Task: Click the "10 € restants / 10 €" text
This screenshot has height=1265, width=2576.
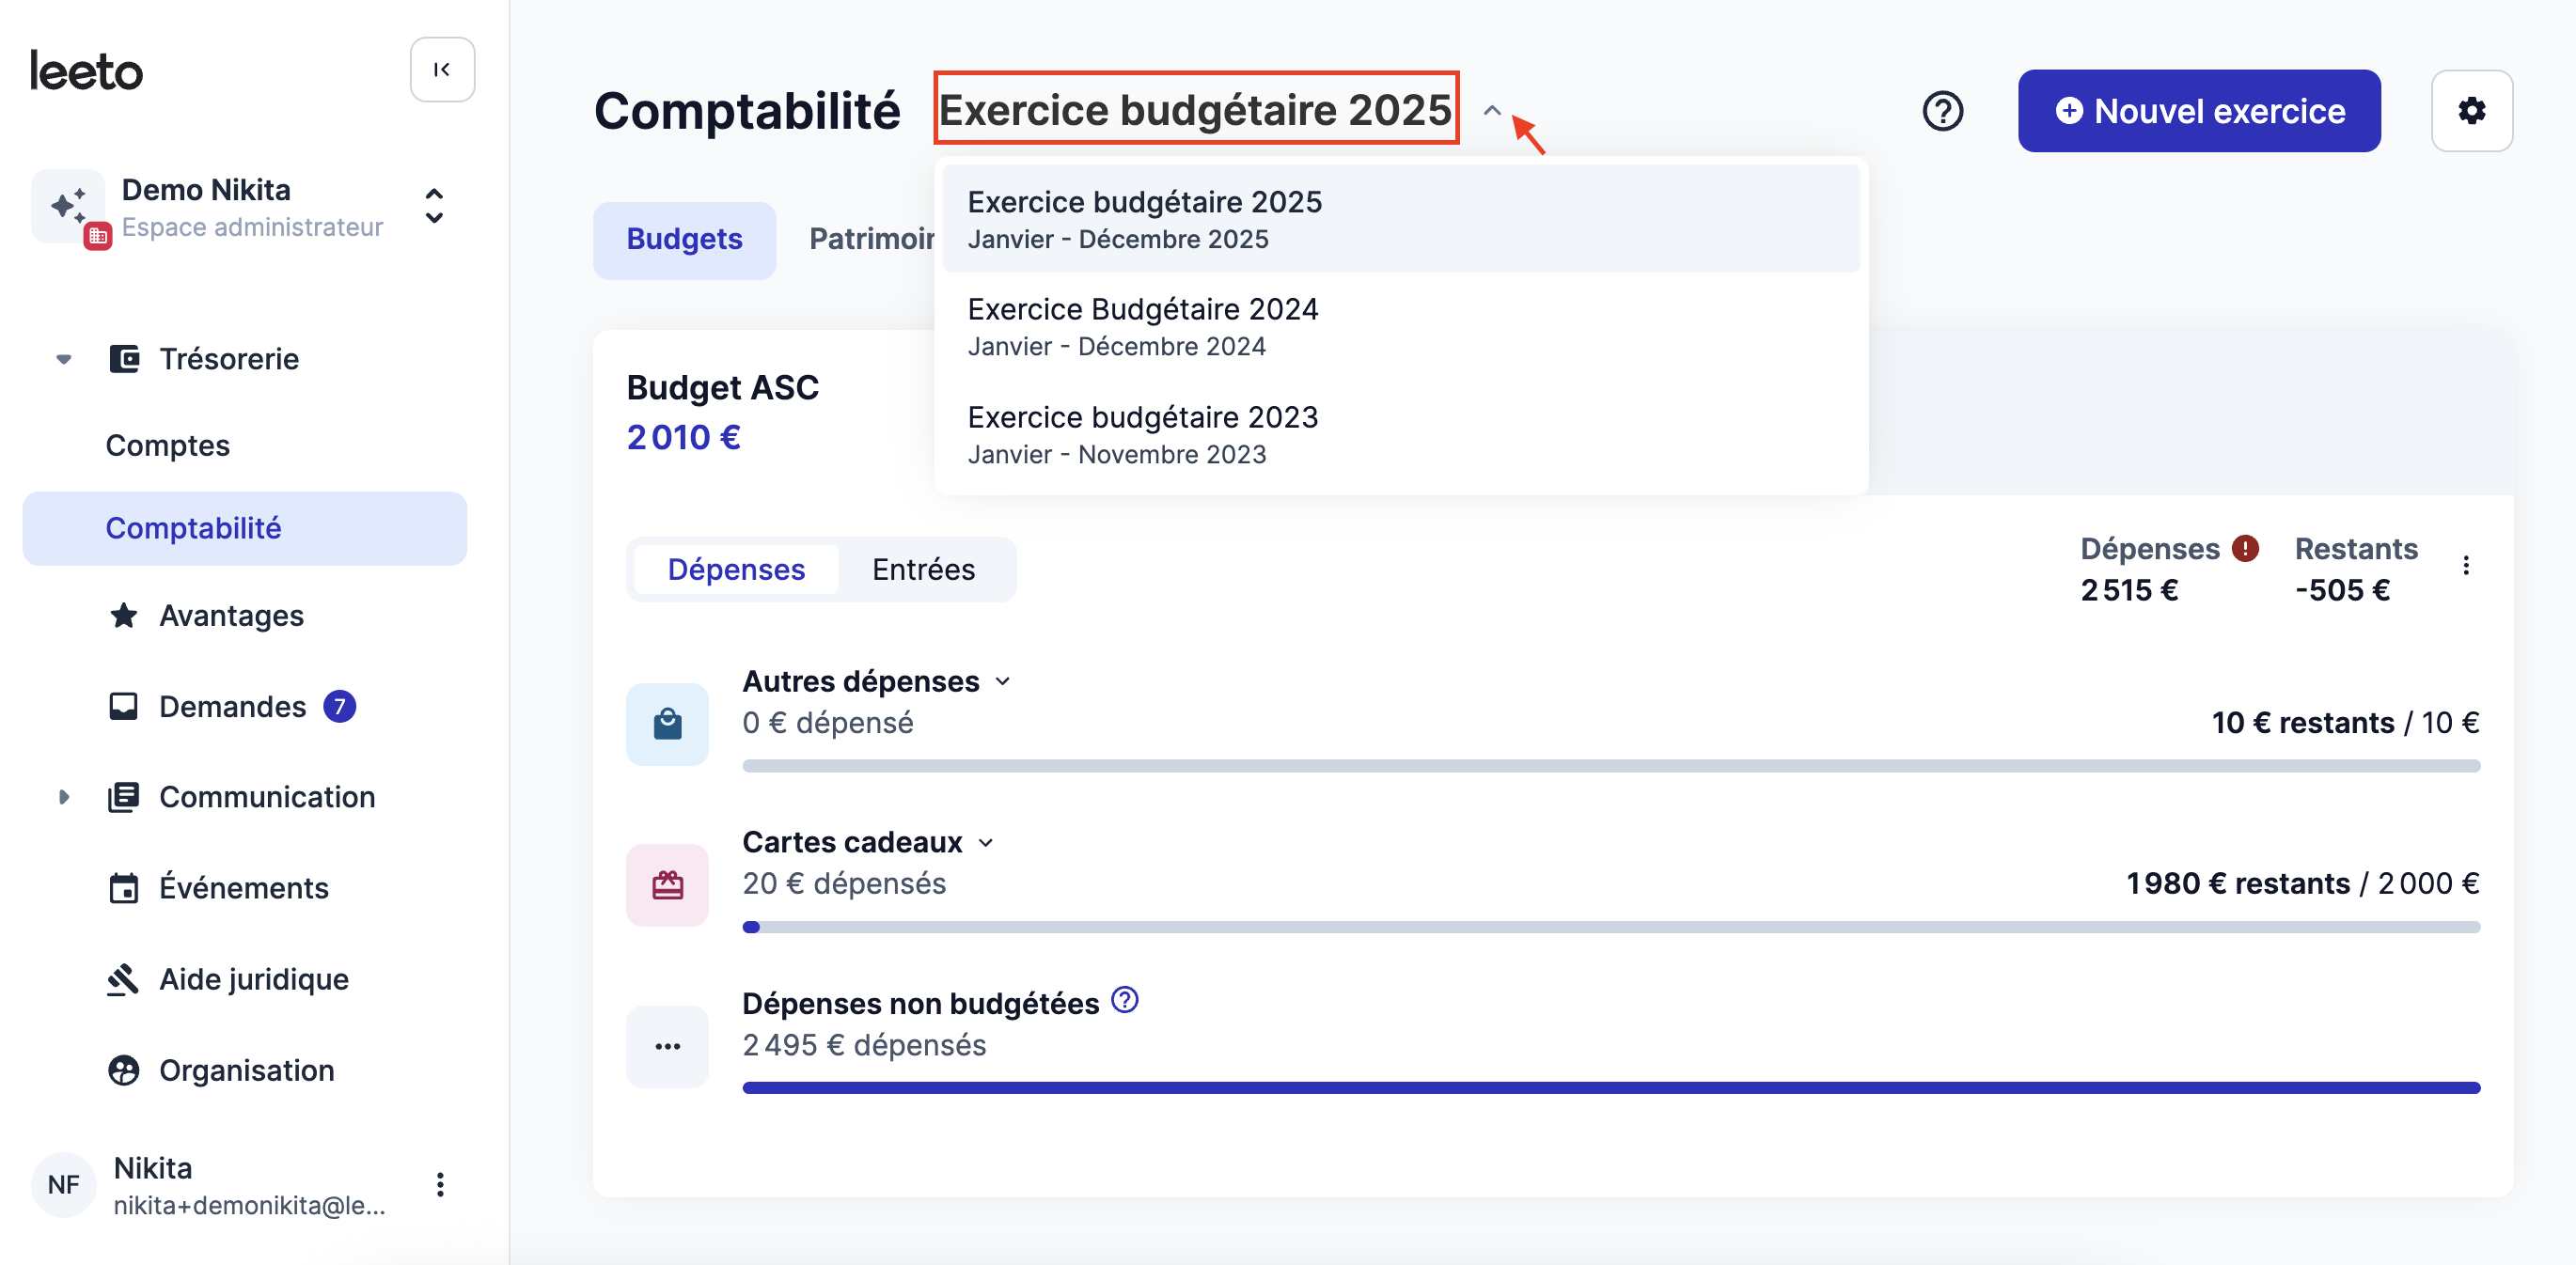Action: point(2345,723)
